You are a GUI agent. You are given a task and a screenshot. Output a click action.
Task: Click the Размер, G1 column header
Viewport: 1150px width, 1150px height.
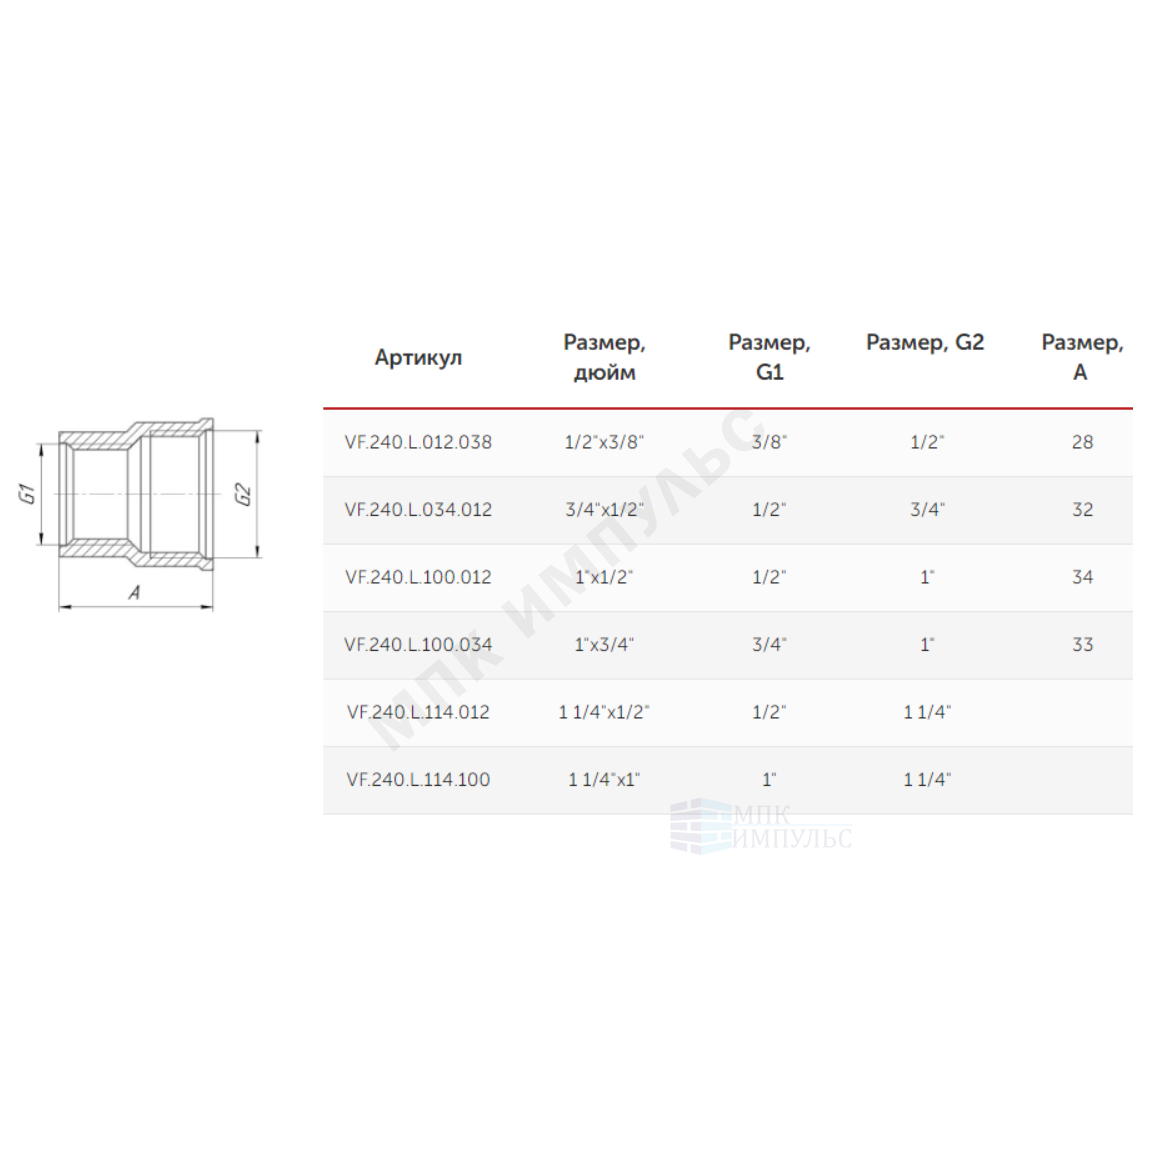(x=769, y=357)
